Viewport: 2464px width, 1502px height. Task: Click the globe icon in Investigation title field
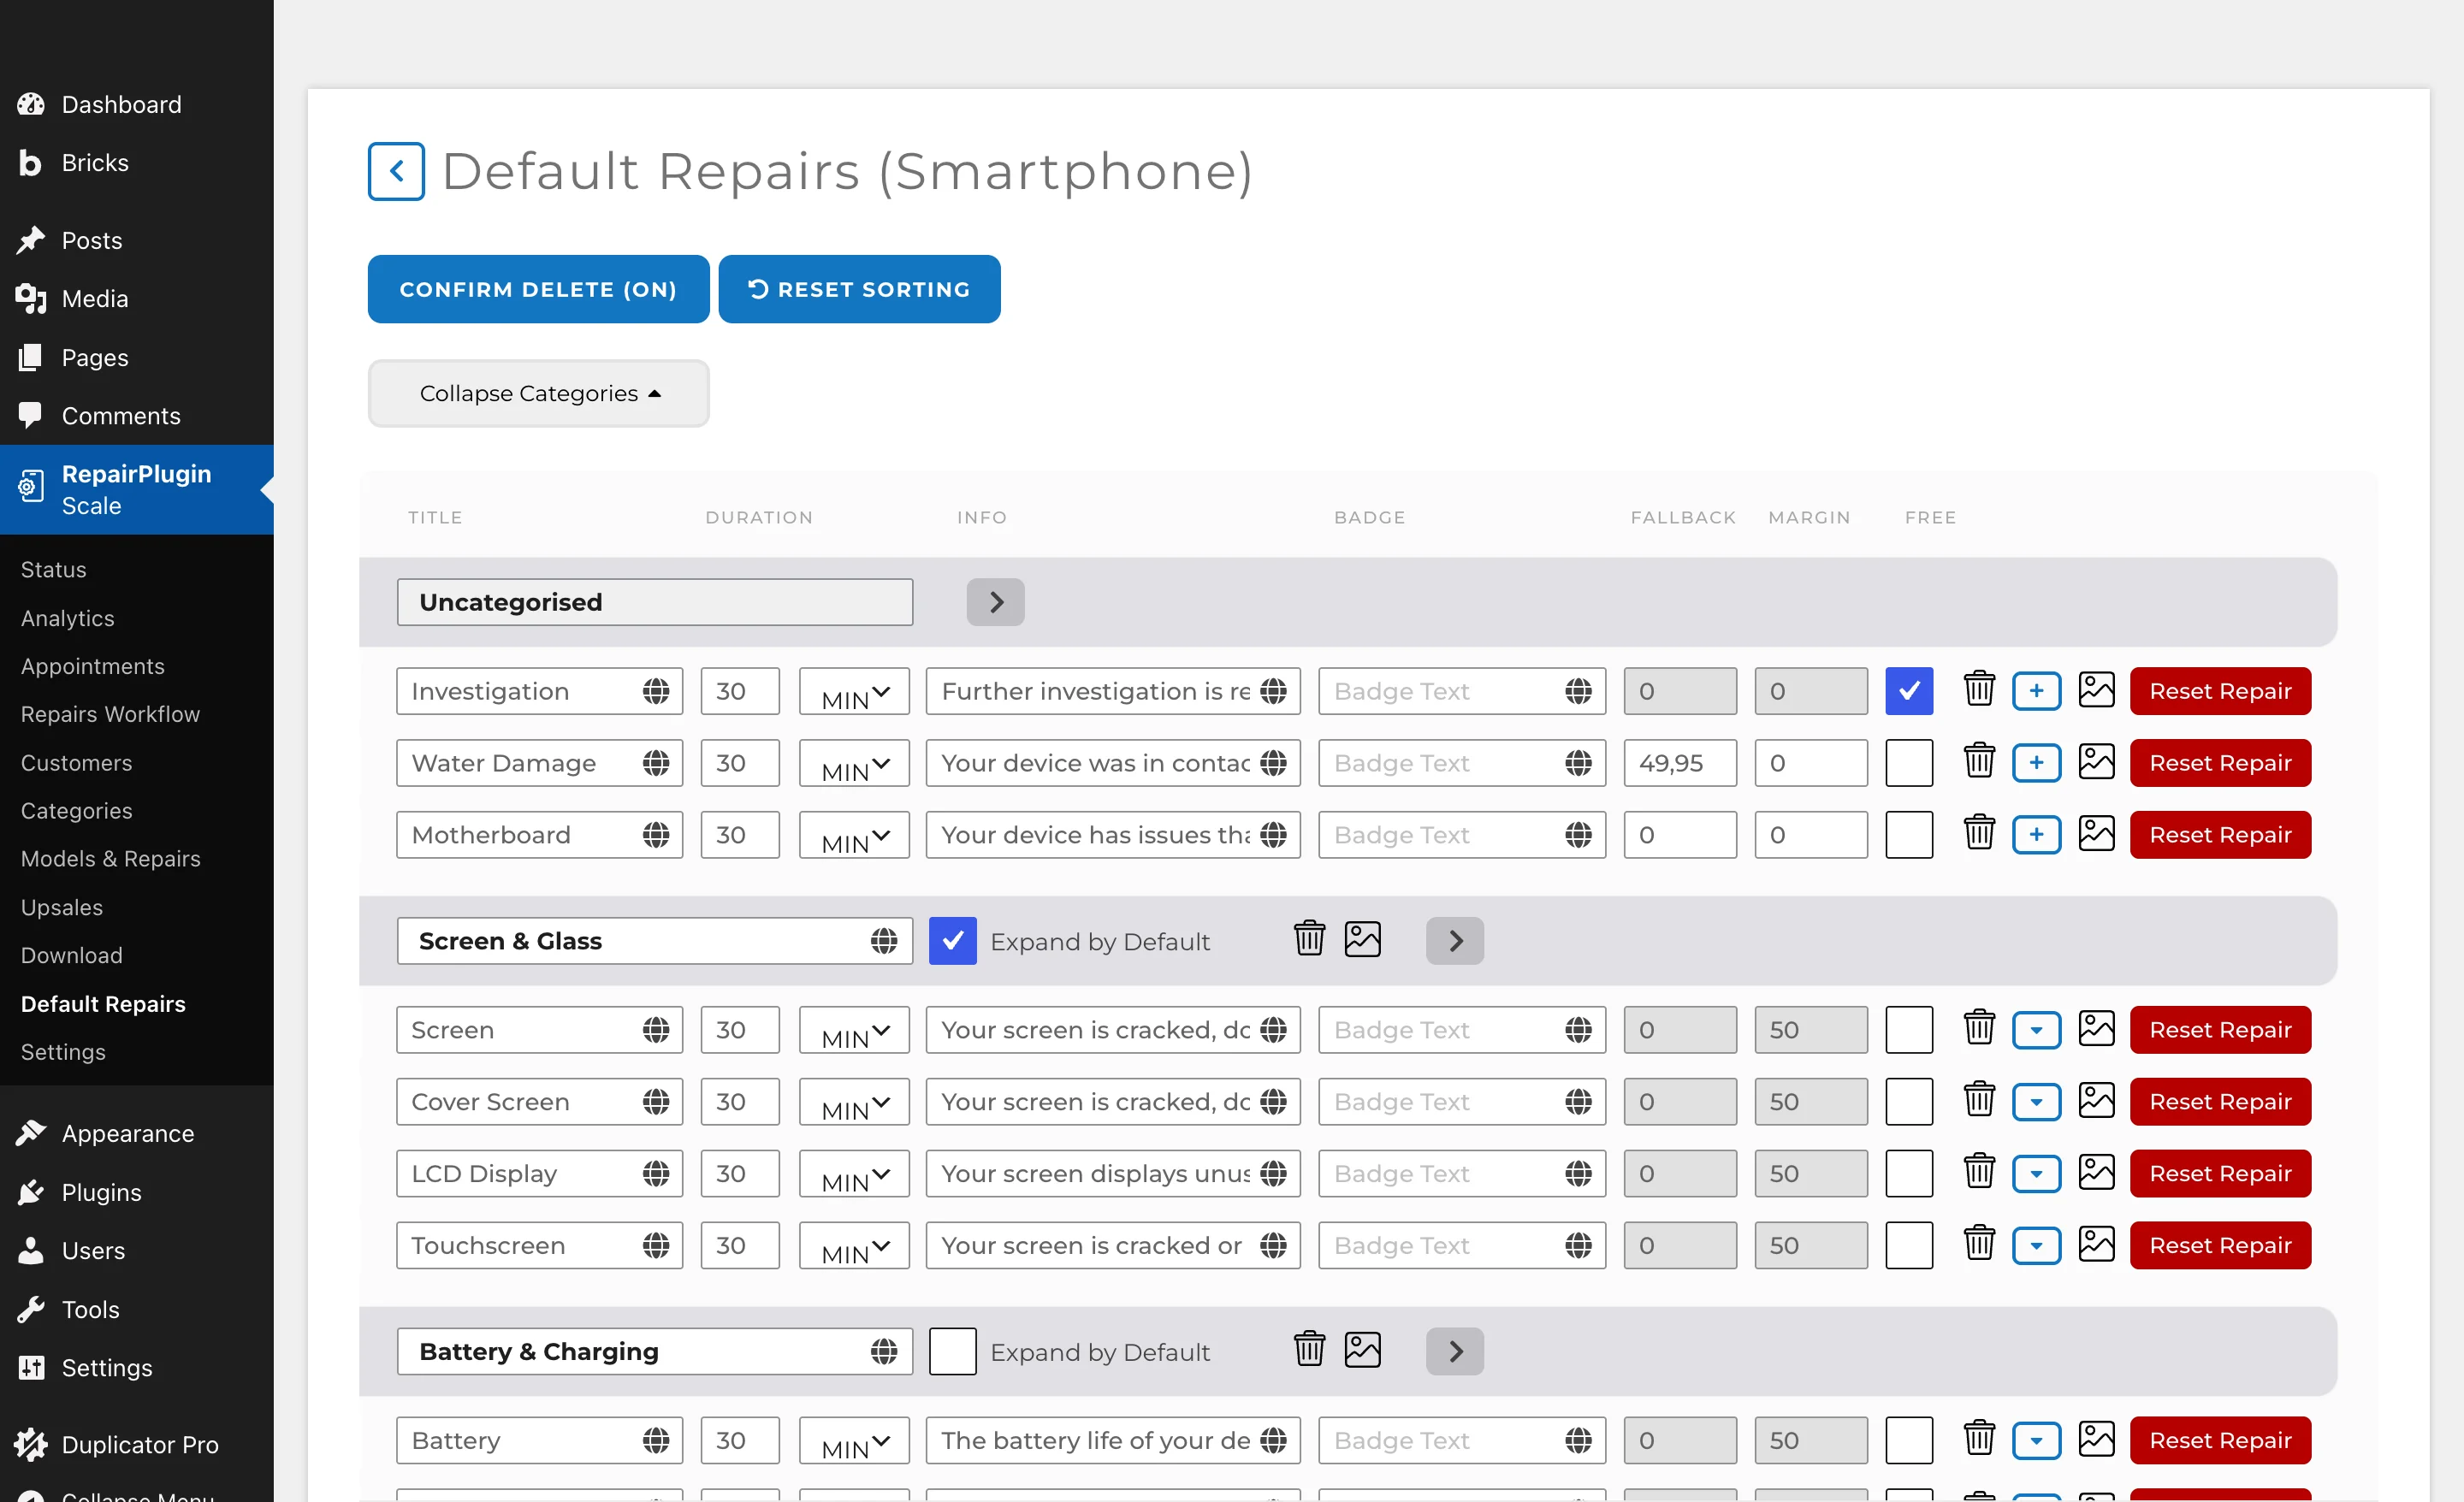(x=656, y=690)
